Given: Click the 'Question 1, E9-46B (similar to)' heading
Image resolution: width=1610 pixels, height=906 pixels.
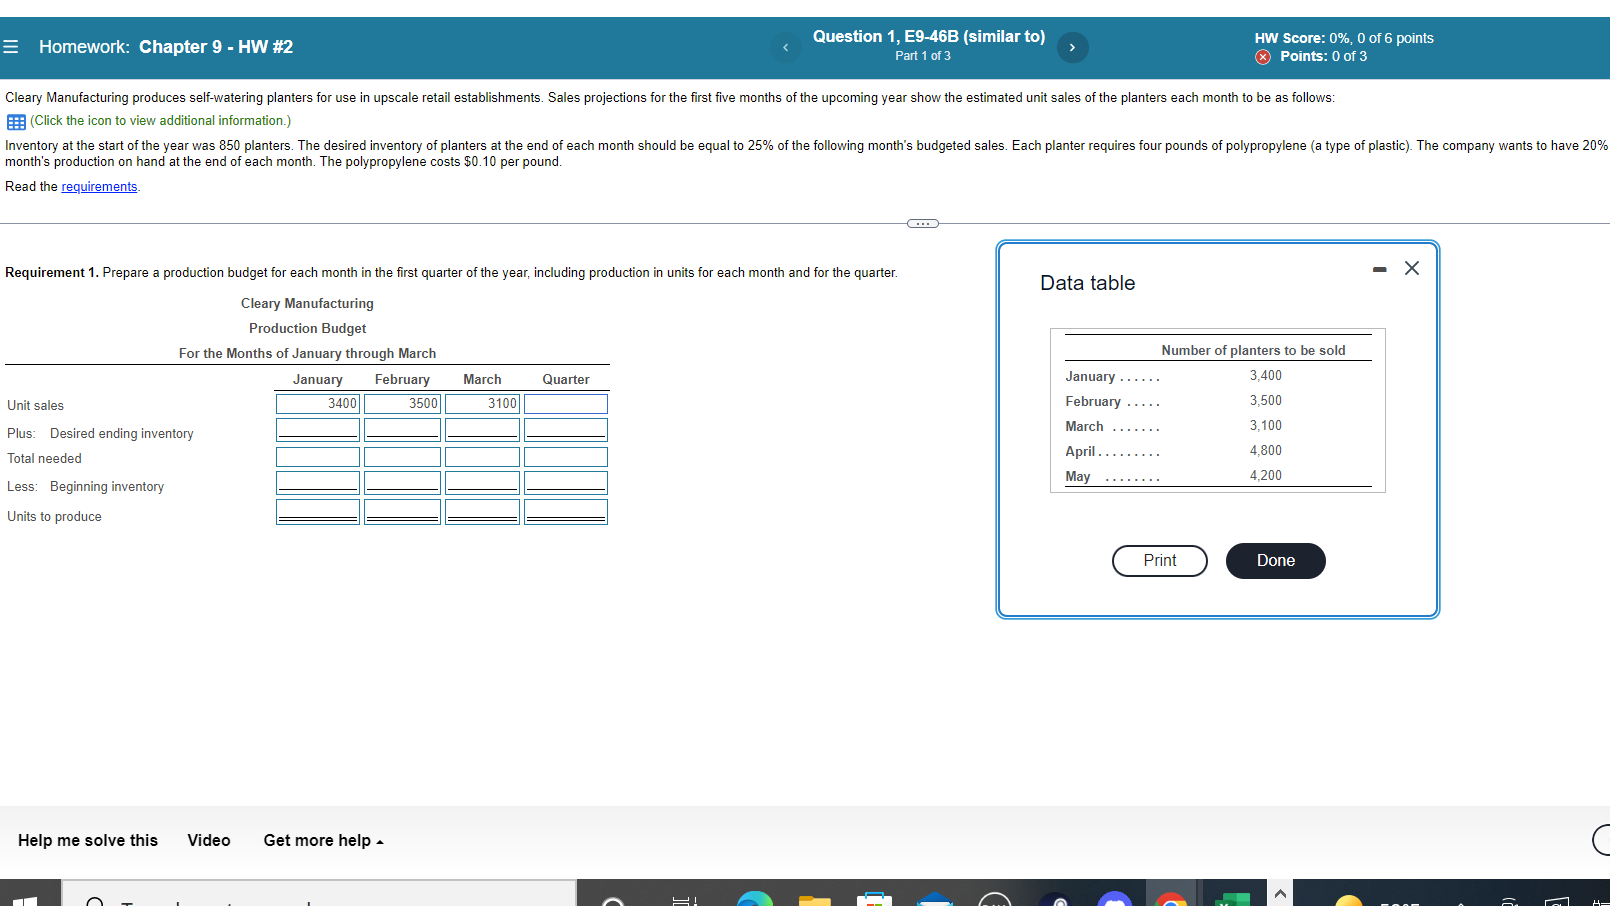Looking at the screenshot, I should [929, 37].
